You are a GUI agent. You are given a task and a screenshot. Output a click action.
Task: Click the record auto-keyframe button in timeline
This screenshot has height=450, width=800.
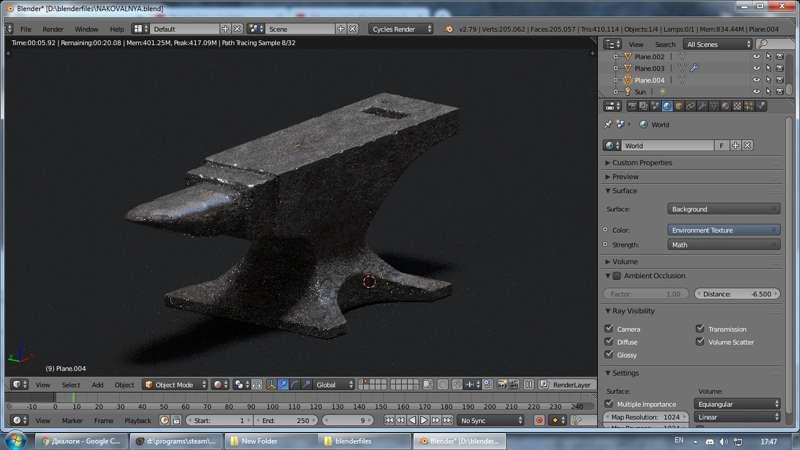pyautogui.click(x=539, y=420)
